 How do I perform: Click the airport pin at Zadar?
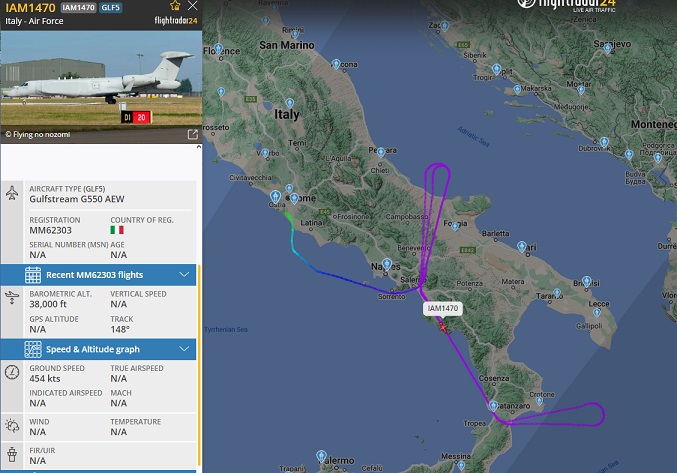click(444, 26)
